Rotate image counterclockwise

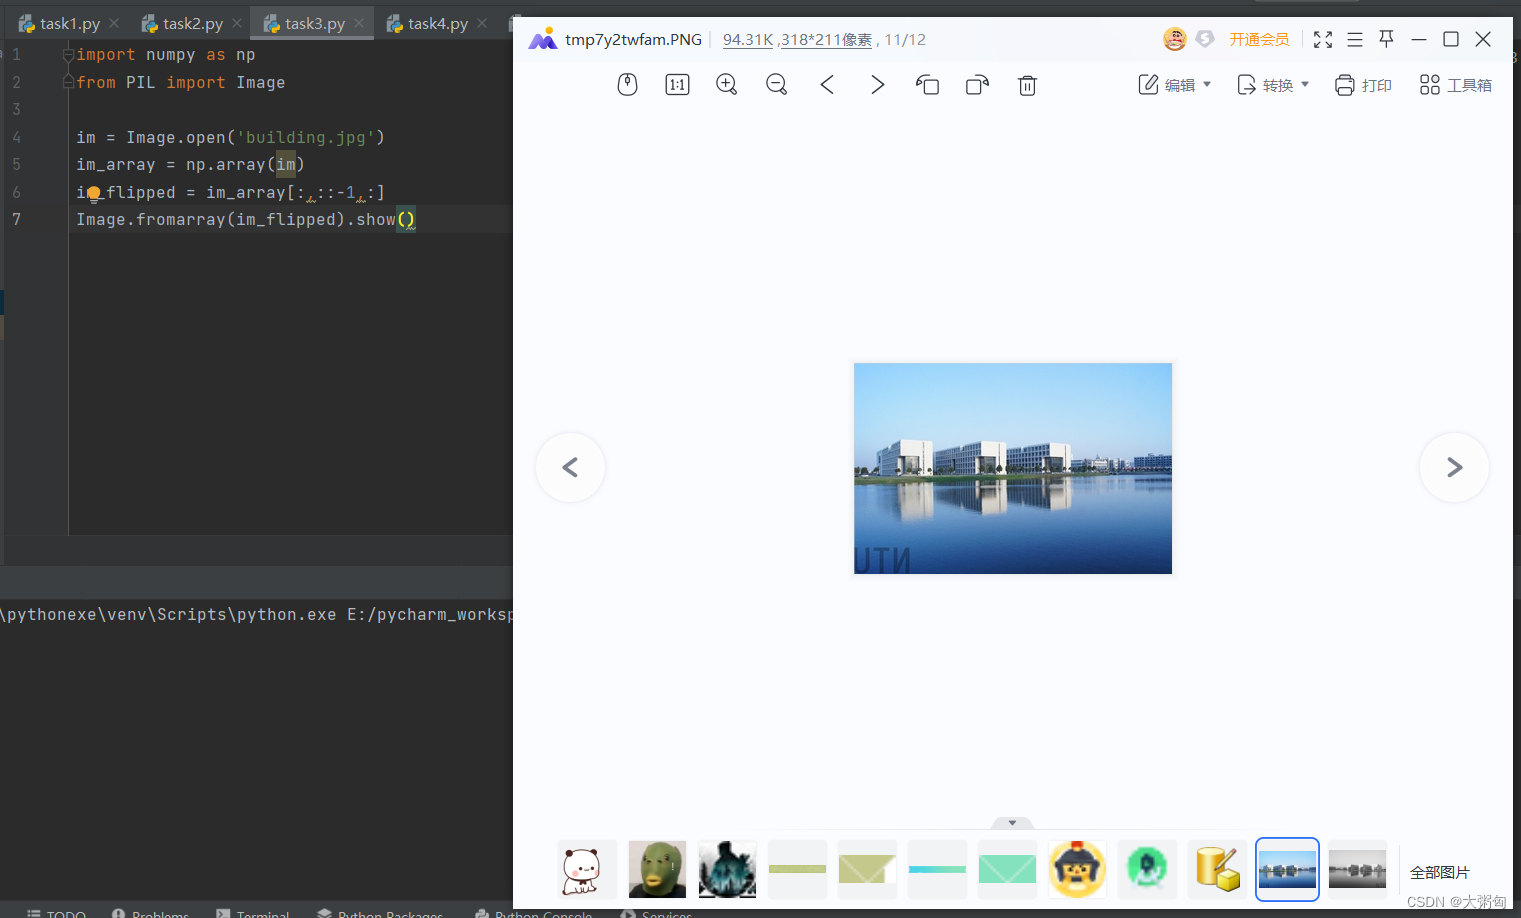[x=927, y=85]
